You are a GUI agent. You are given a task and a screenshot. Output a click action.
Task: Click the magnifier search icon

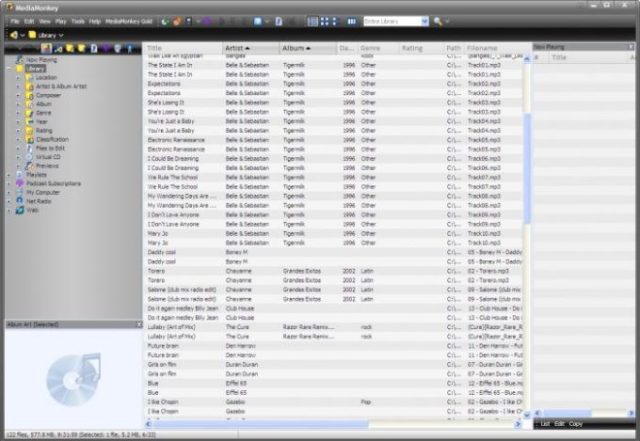tap(438, 21)
